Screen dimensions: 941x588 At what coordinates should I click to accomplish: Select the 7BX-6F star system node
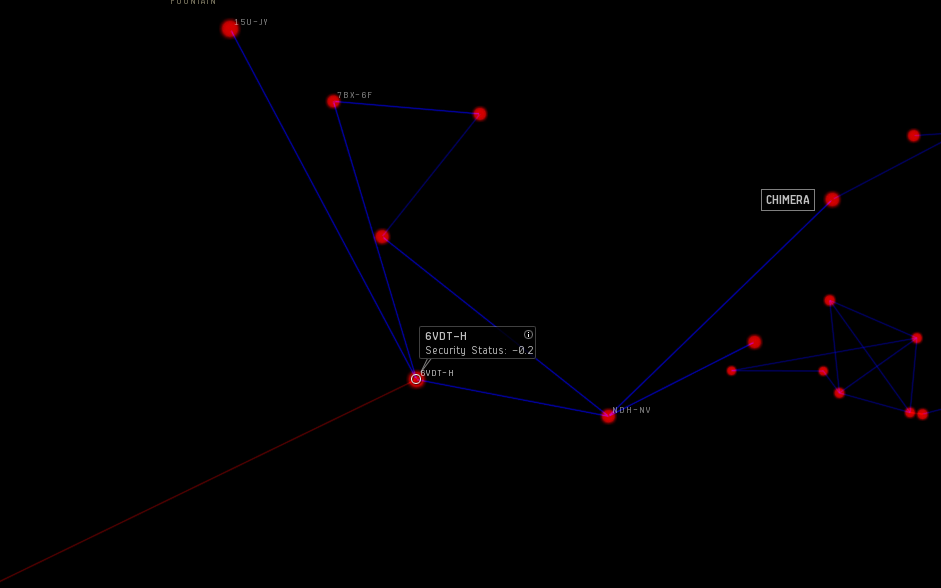[x=334, y=101]
